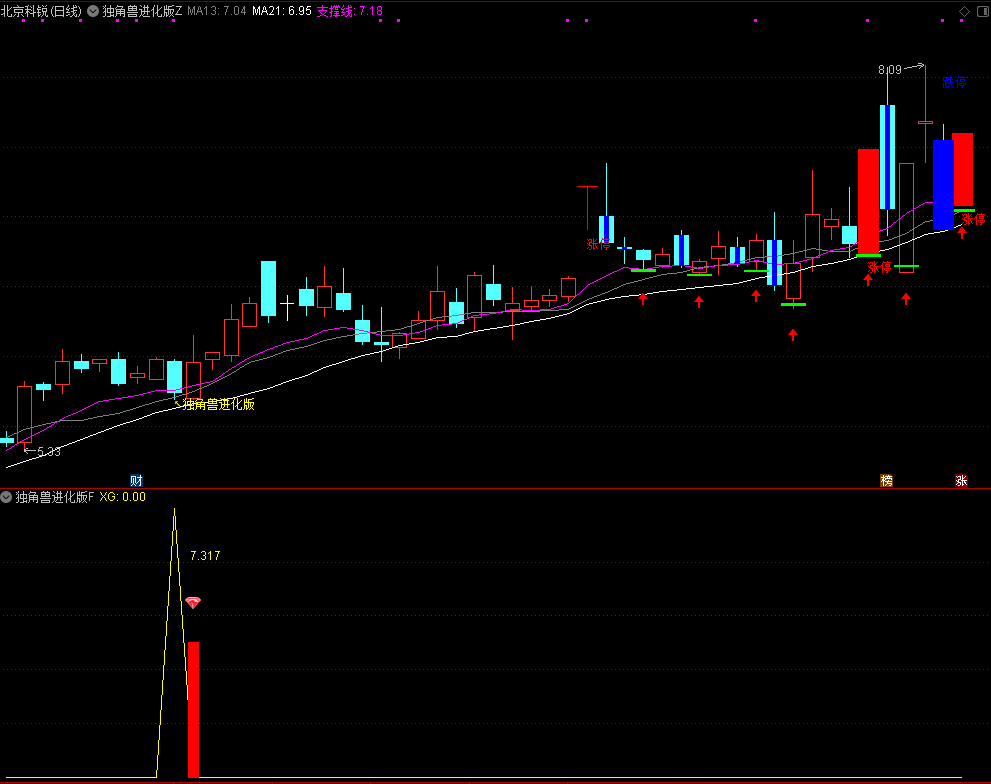This screenshot has width=991, height=784.
Task: Click the 榜 ranking event marker
Action: pos(886,480)
